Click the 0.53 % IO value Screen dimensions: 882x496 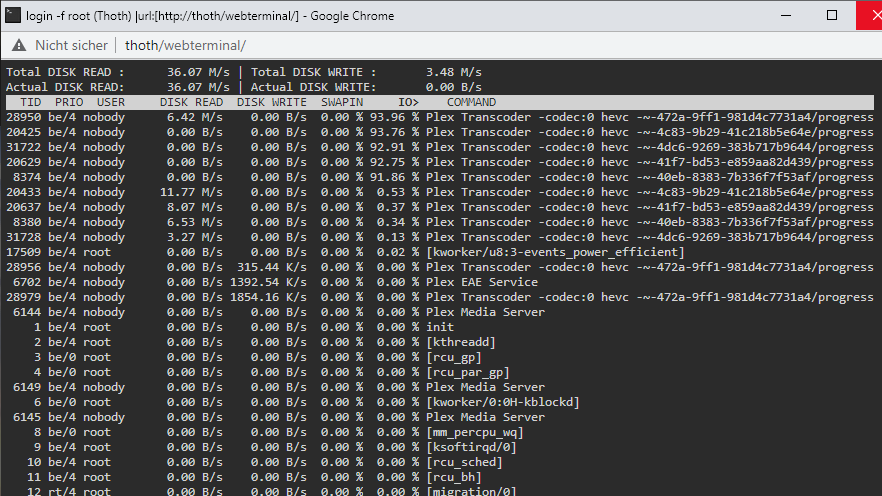click(398, 192)
